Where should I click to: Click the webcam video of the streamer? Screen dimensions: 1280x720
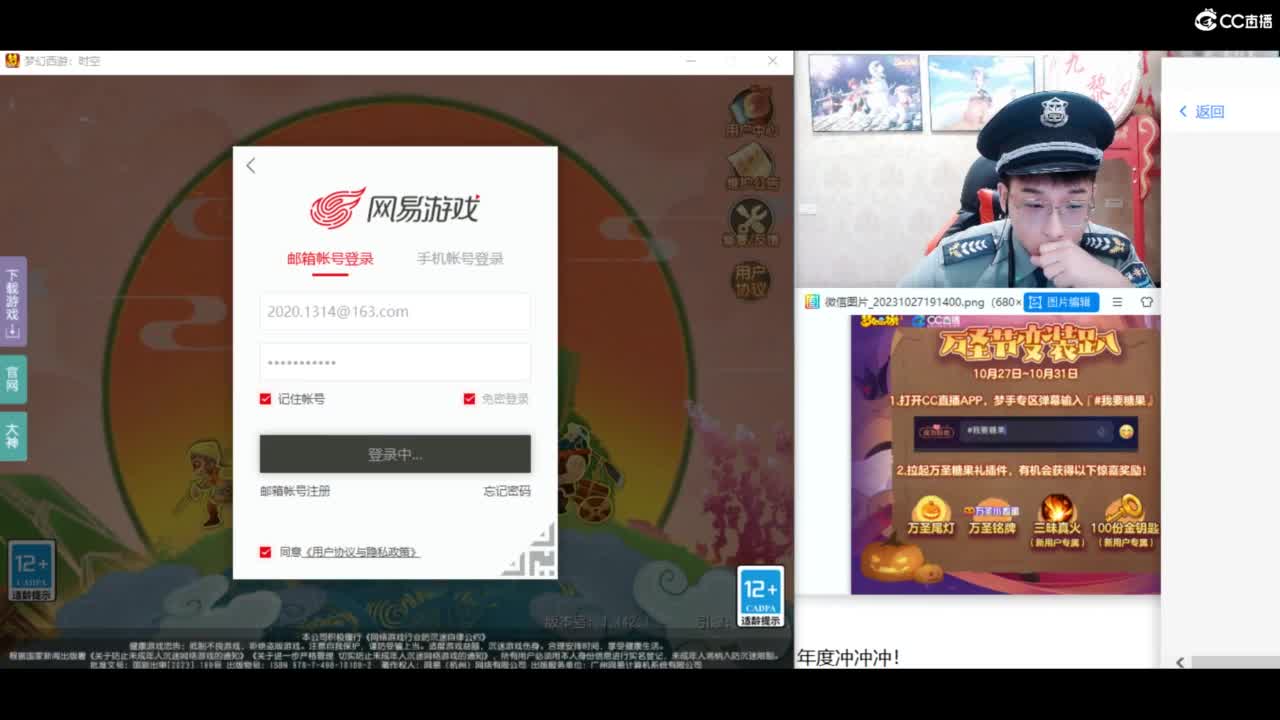pos(977,169)
